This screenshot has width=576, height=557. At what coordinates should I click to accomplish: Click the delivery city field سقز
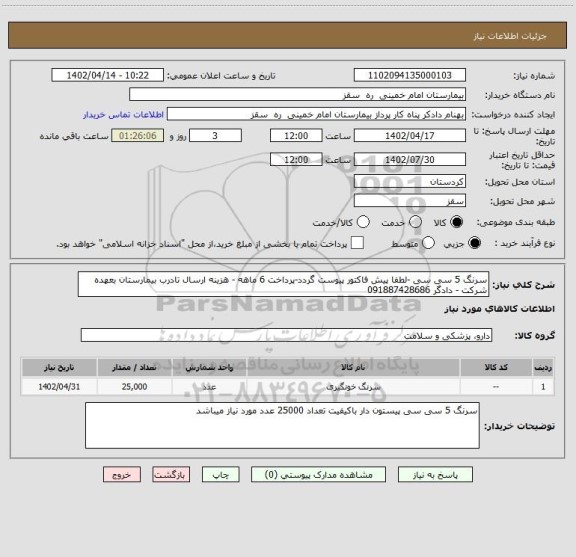(x=410, y=201)
